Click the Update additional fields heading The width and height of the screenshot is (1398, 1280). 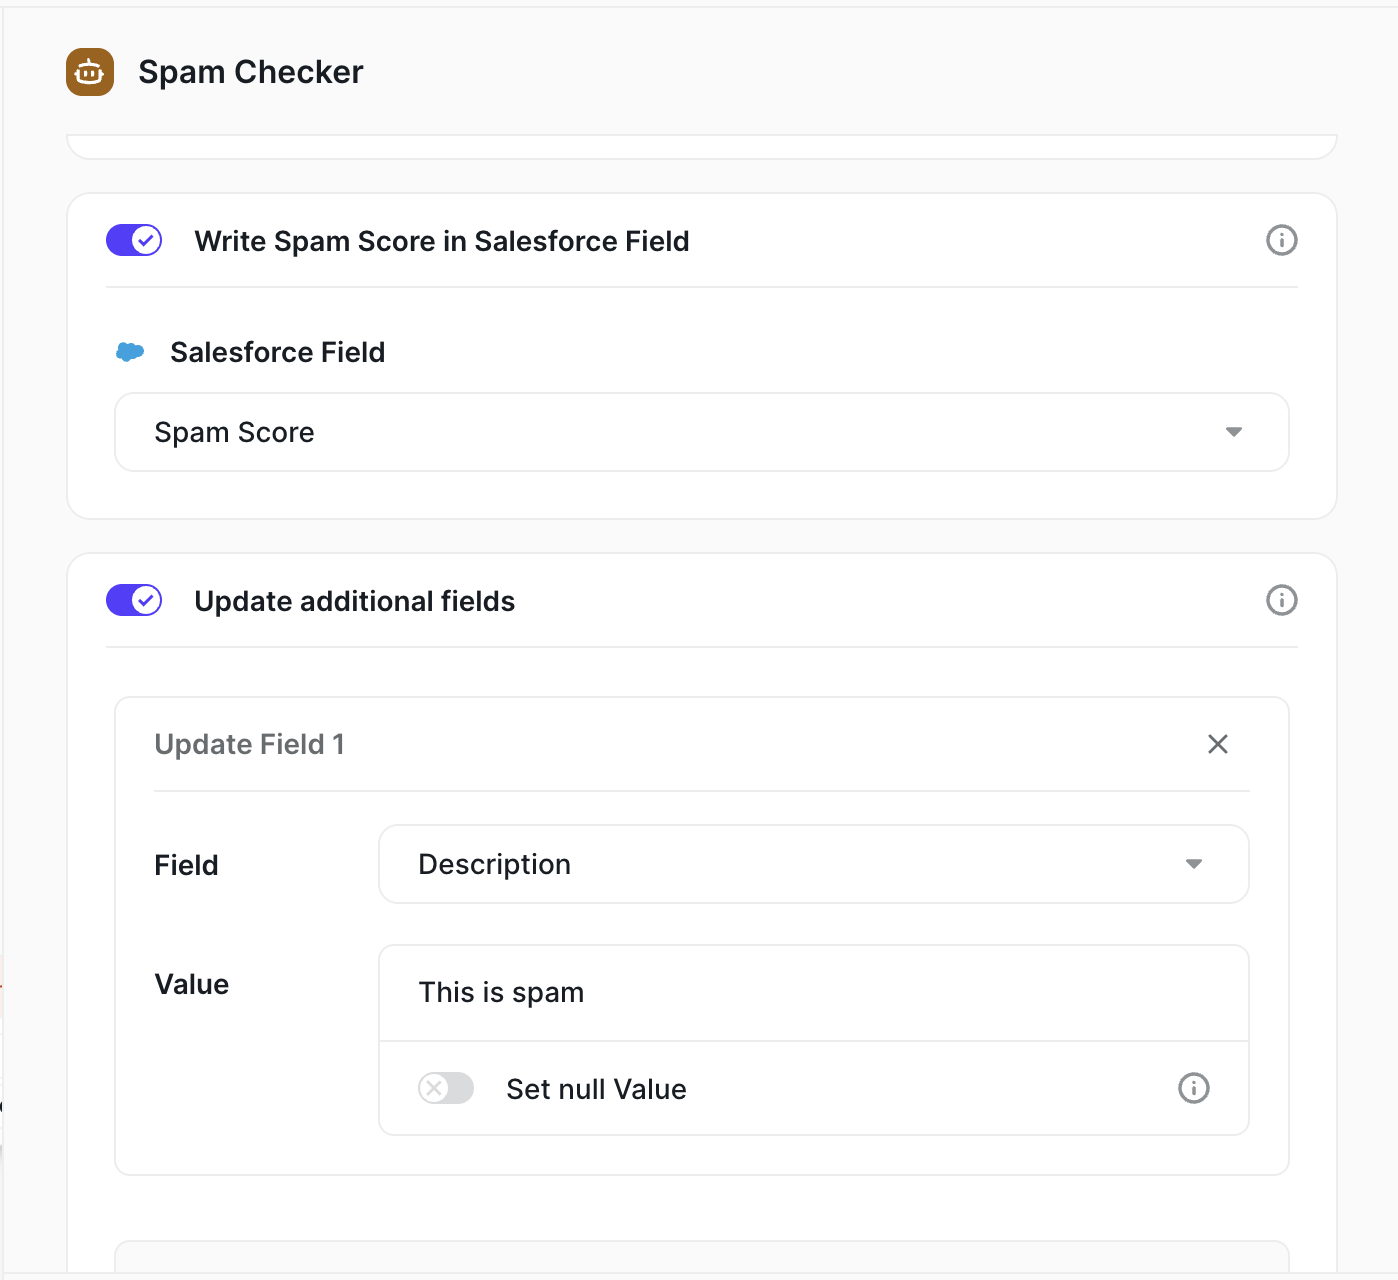(x=355, y=601)
